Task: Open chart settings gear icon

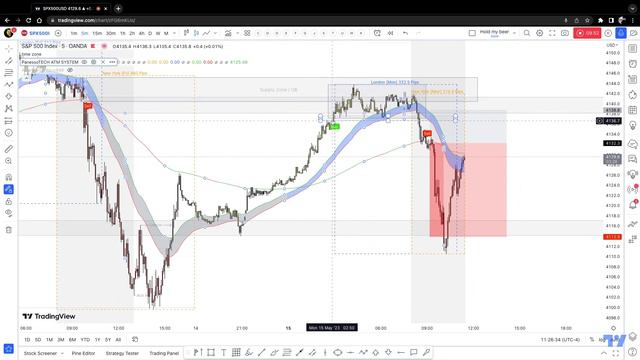Action: (540, 33)
